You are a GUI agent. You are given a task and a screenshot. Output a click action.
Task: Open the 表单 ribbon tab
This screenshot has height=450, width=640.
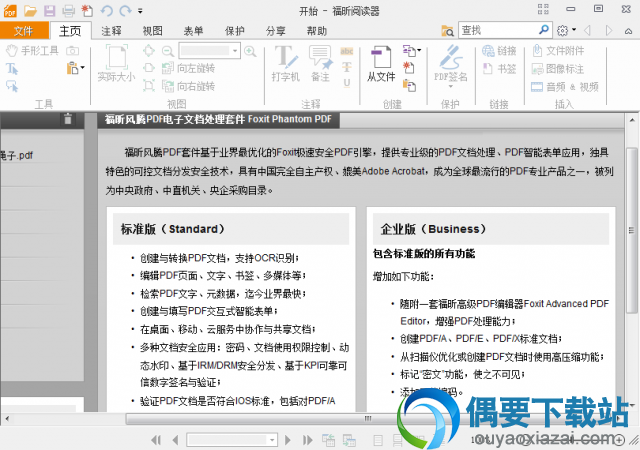tap(193, 31)
